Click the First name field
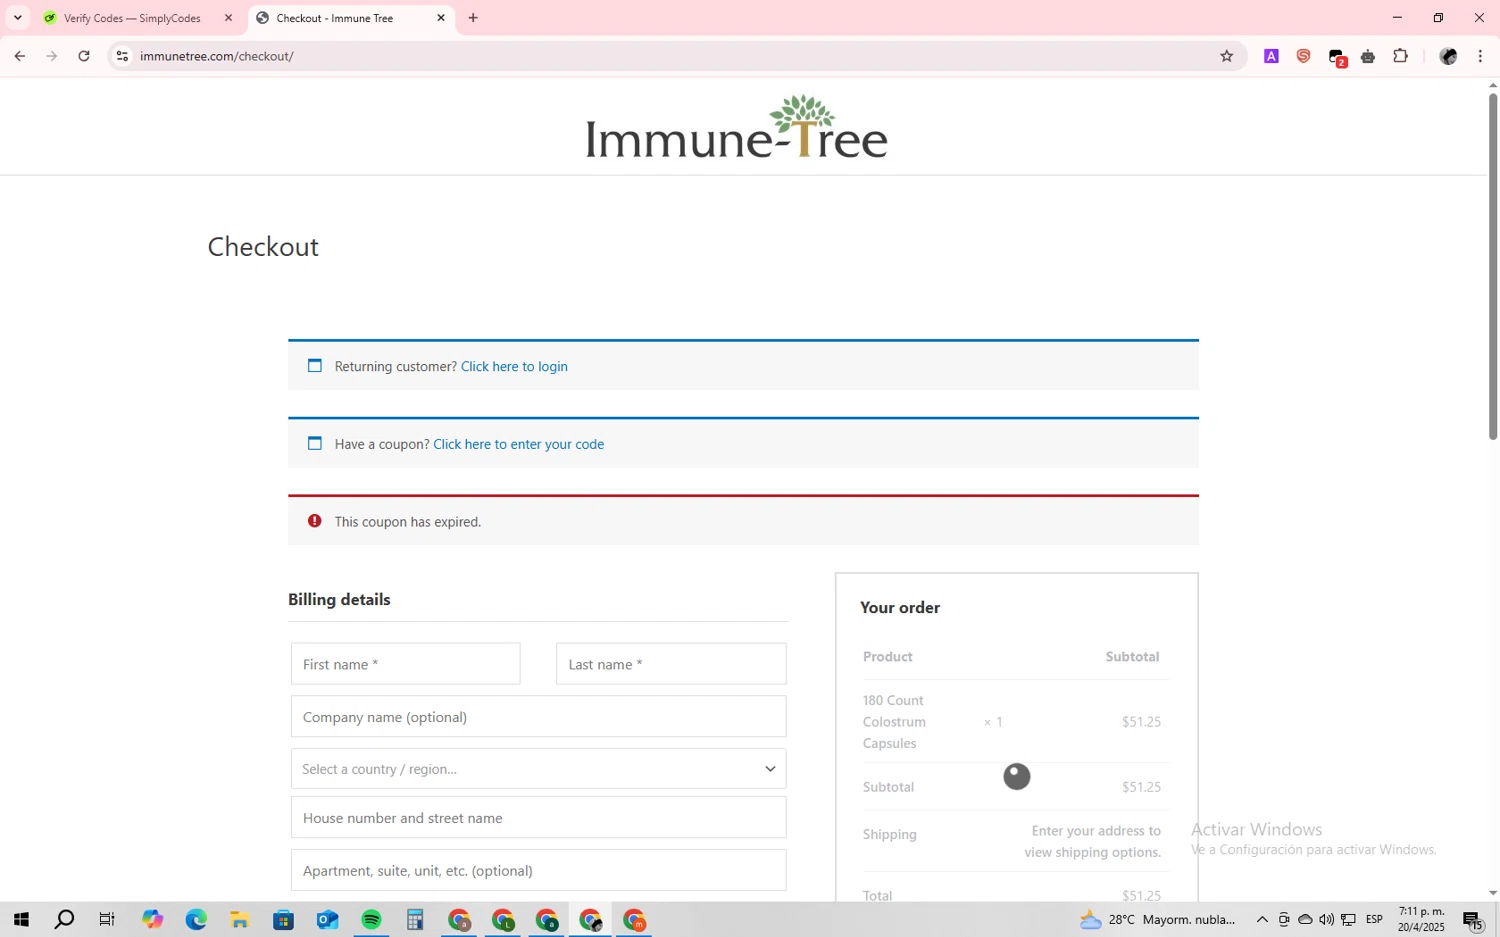The image size is (1500, 937). point(405,664)
